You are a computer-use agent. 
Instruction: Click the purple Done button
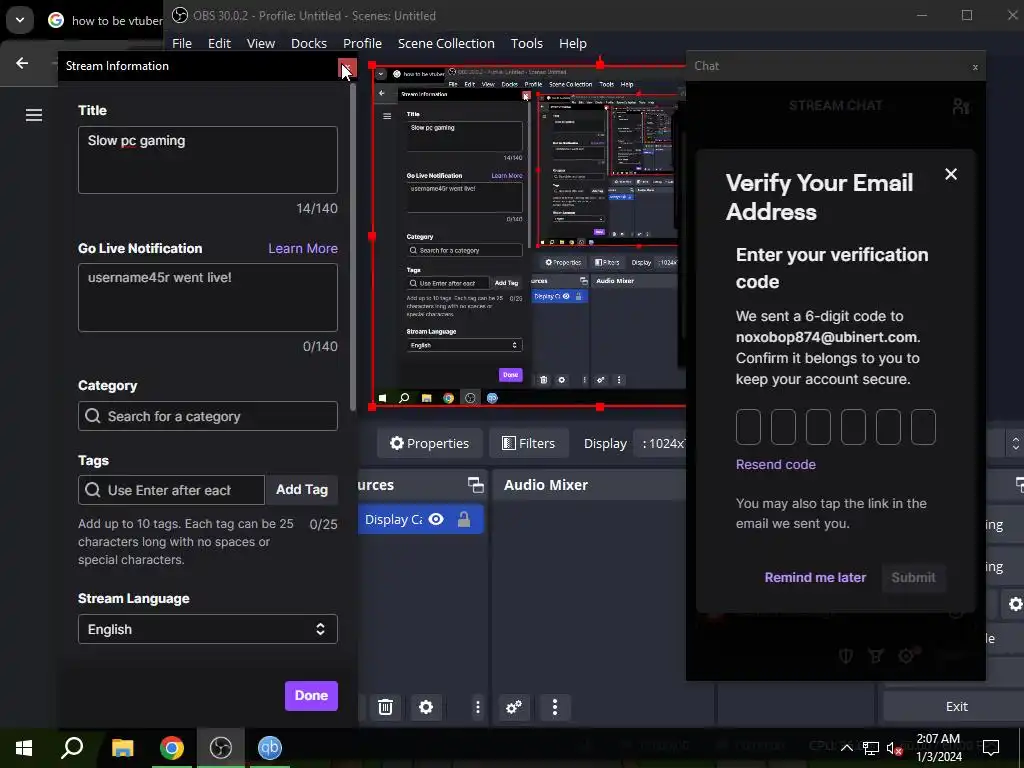click(311, 696)
